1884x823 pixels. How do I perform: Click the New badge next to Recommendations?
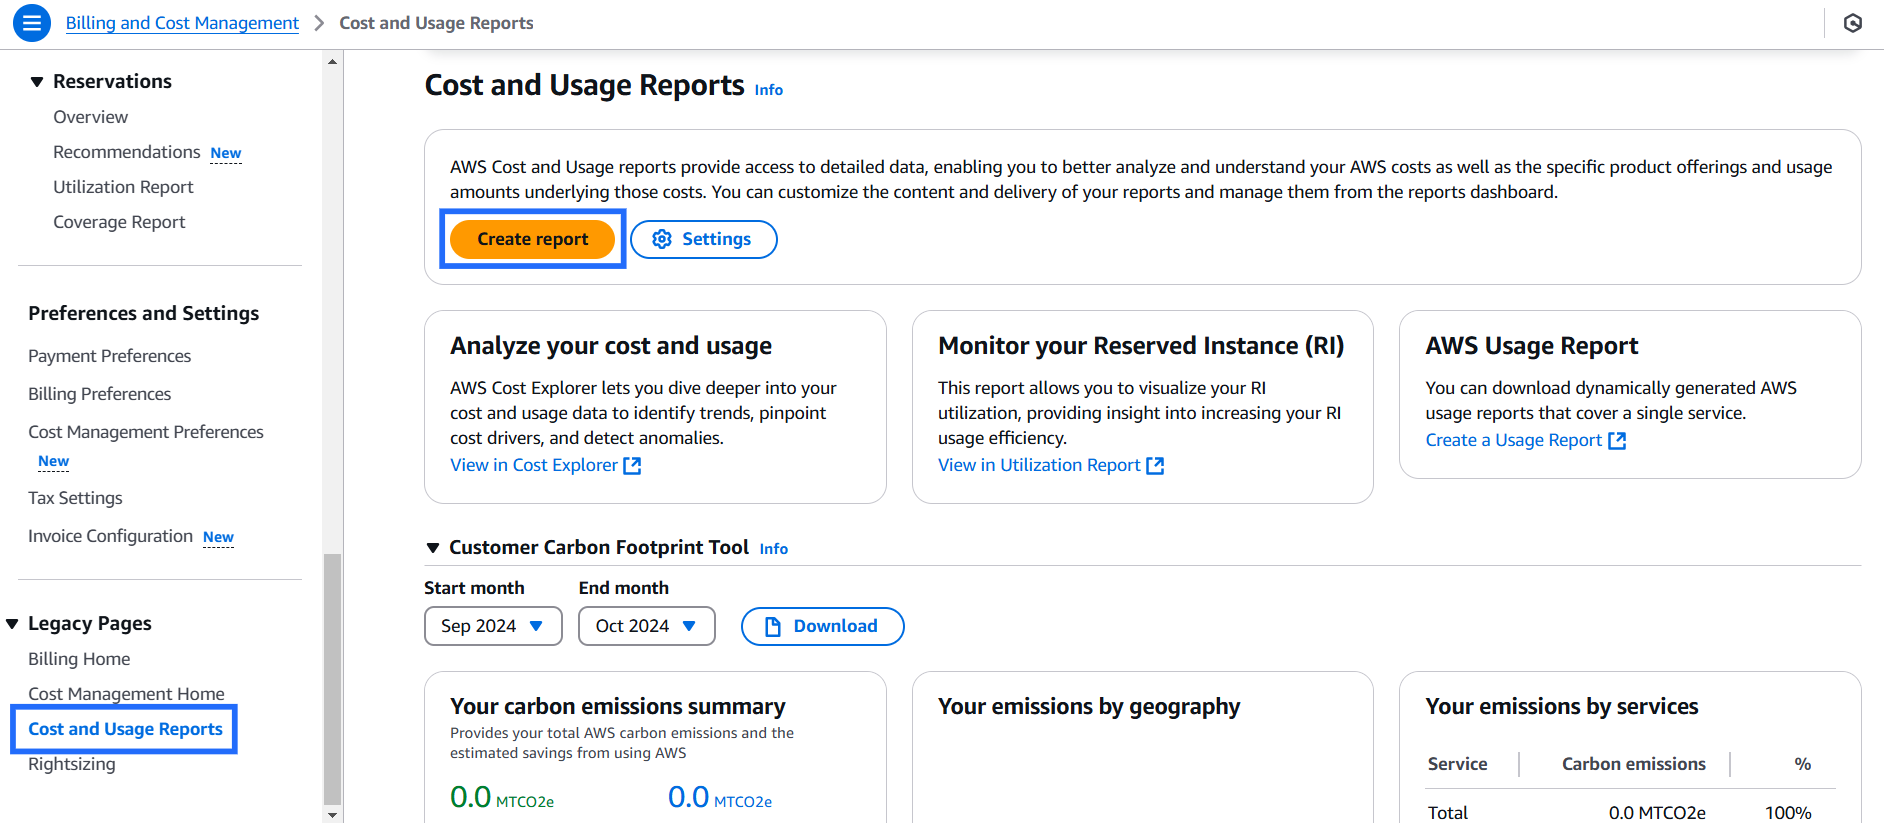(x=226, y=153)
